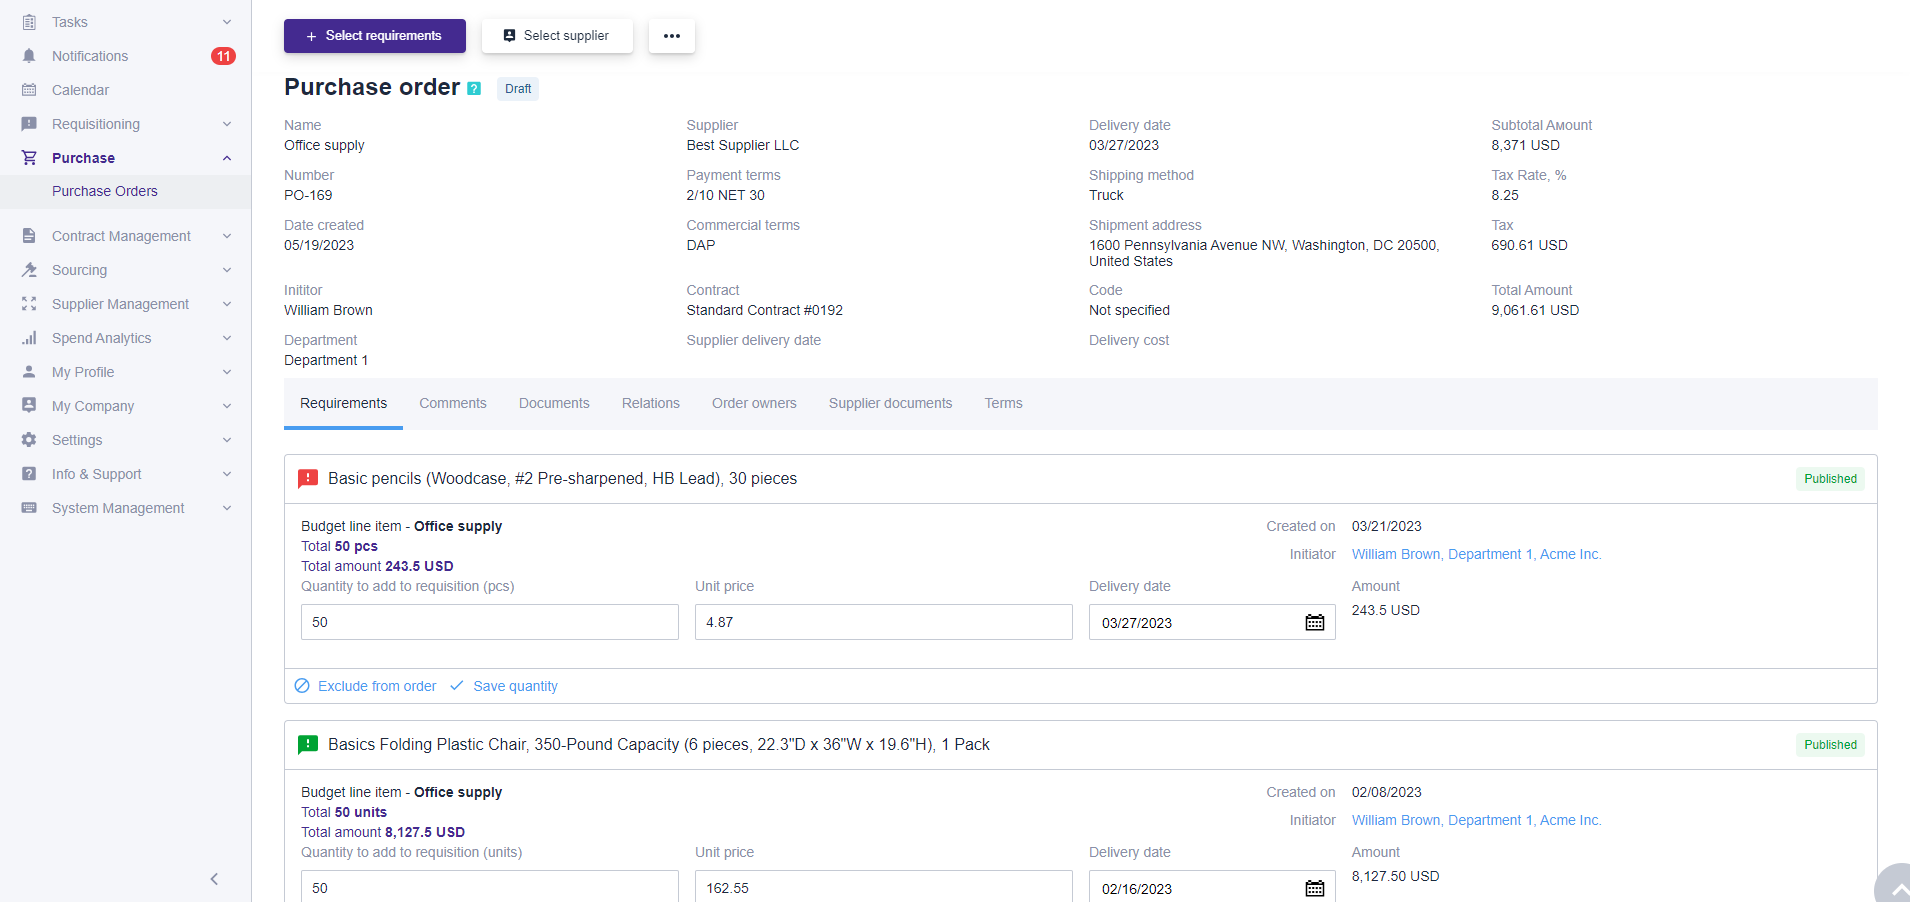1910x902 pixels.
Task: Click Exclude from order for the pencils item
Action: [376, 686]
